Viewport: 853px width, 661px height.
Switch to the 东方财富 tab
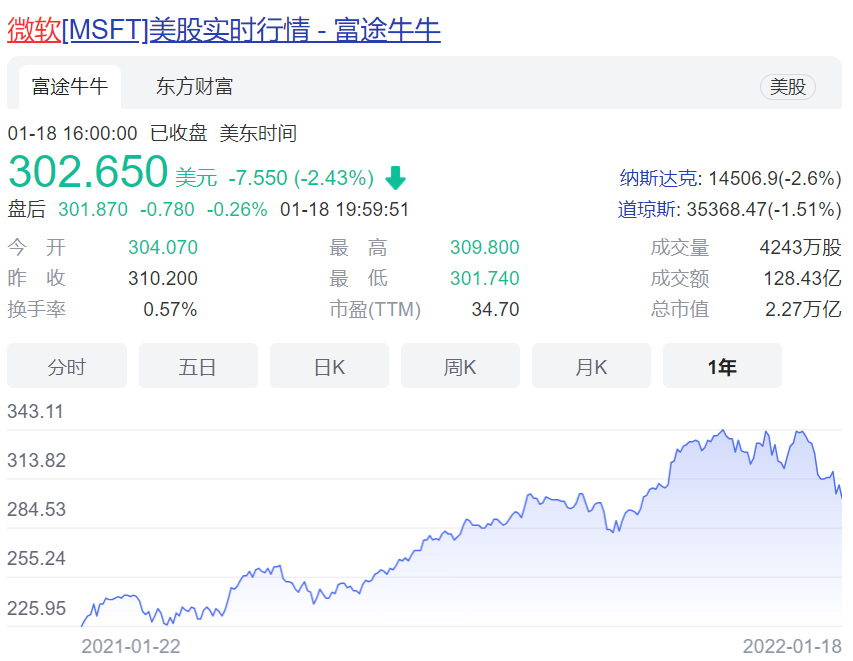point(194,87)
